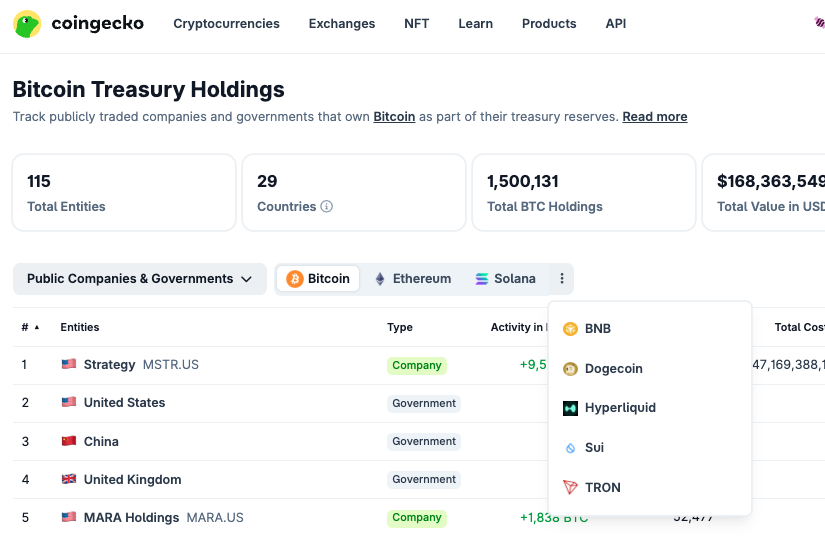Click the Type column header
The width and height of the screenshot is (825, 537).
pos(400,327)
